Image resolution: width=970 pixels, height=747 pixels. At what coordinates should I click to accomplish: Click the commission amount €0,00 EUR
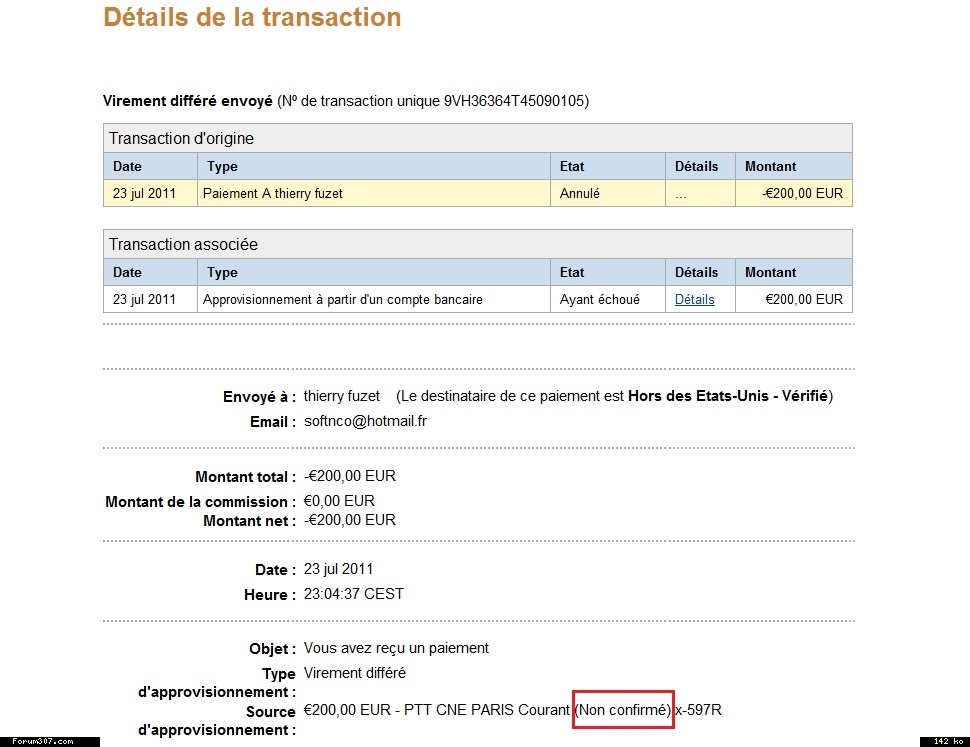coord(339,500)
